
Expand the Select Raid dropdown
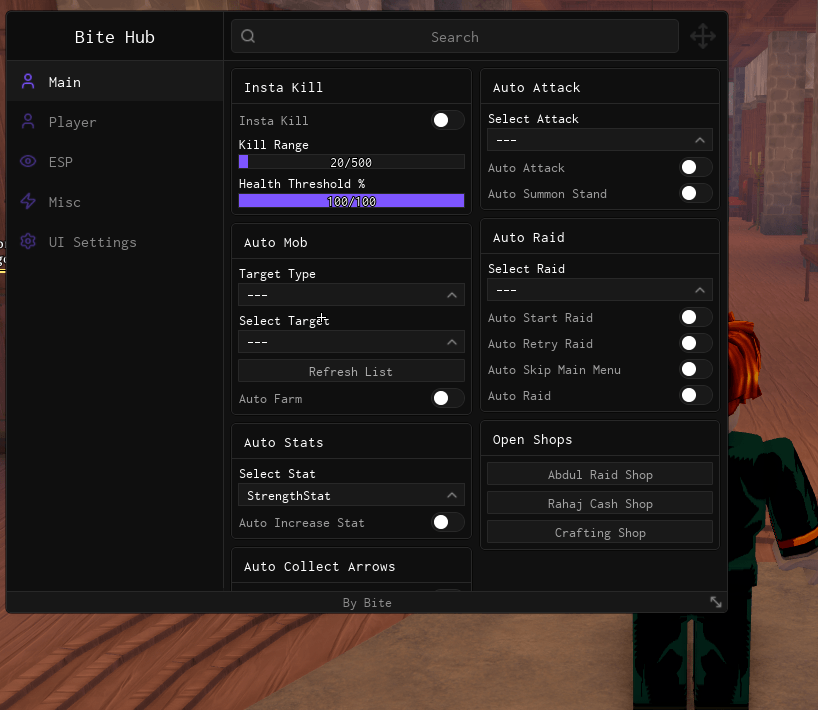point(599,290)
